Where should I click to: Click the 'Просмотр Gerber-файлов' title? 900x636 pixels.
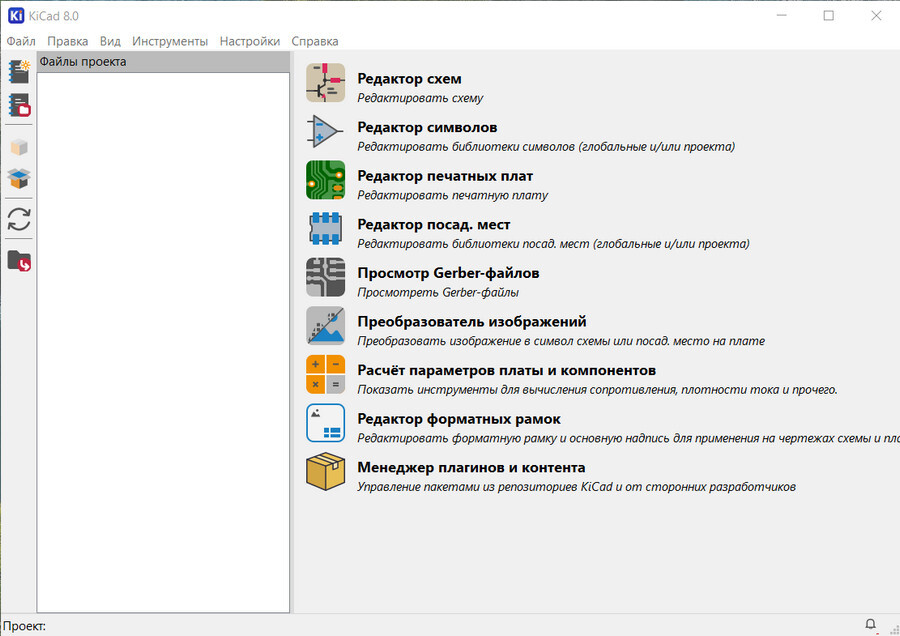point(448,273)
